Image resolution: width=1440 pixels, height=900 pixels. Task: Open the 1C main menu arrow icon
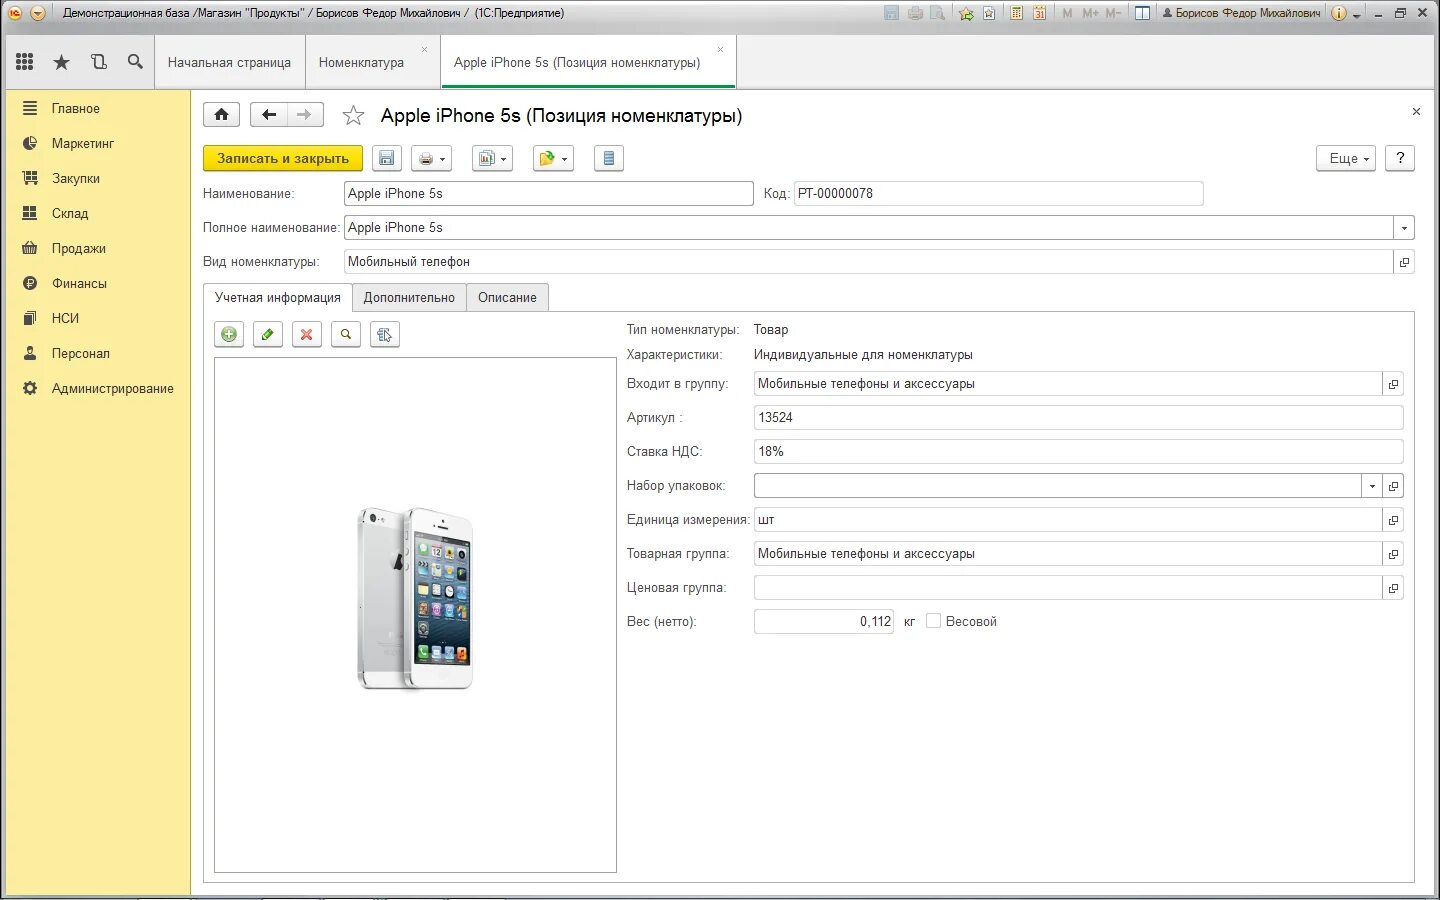37,13
